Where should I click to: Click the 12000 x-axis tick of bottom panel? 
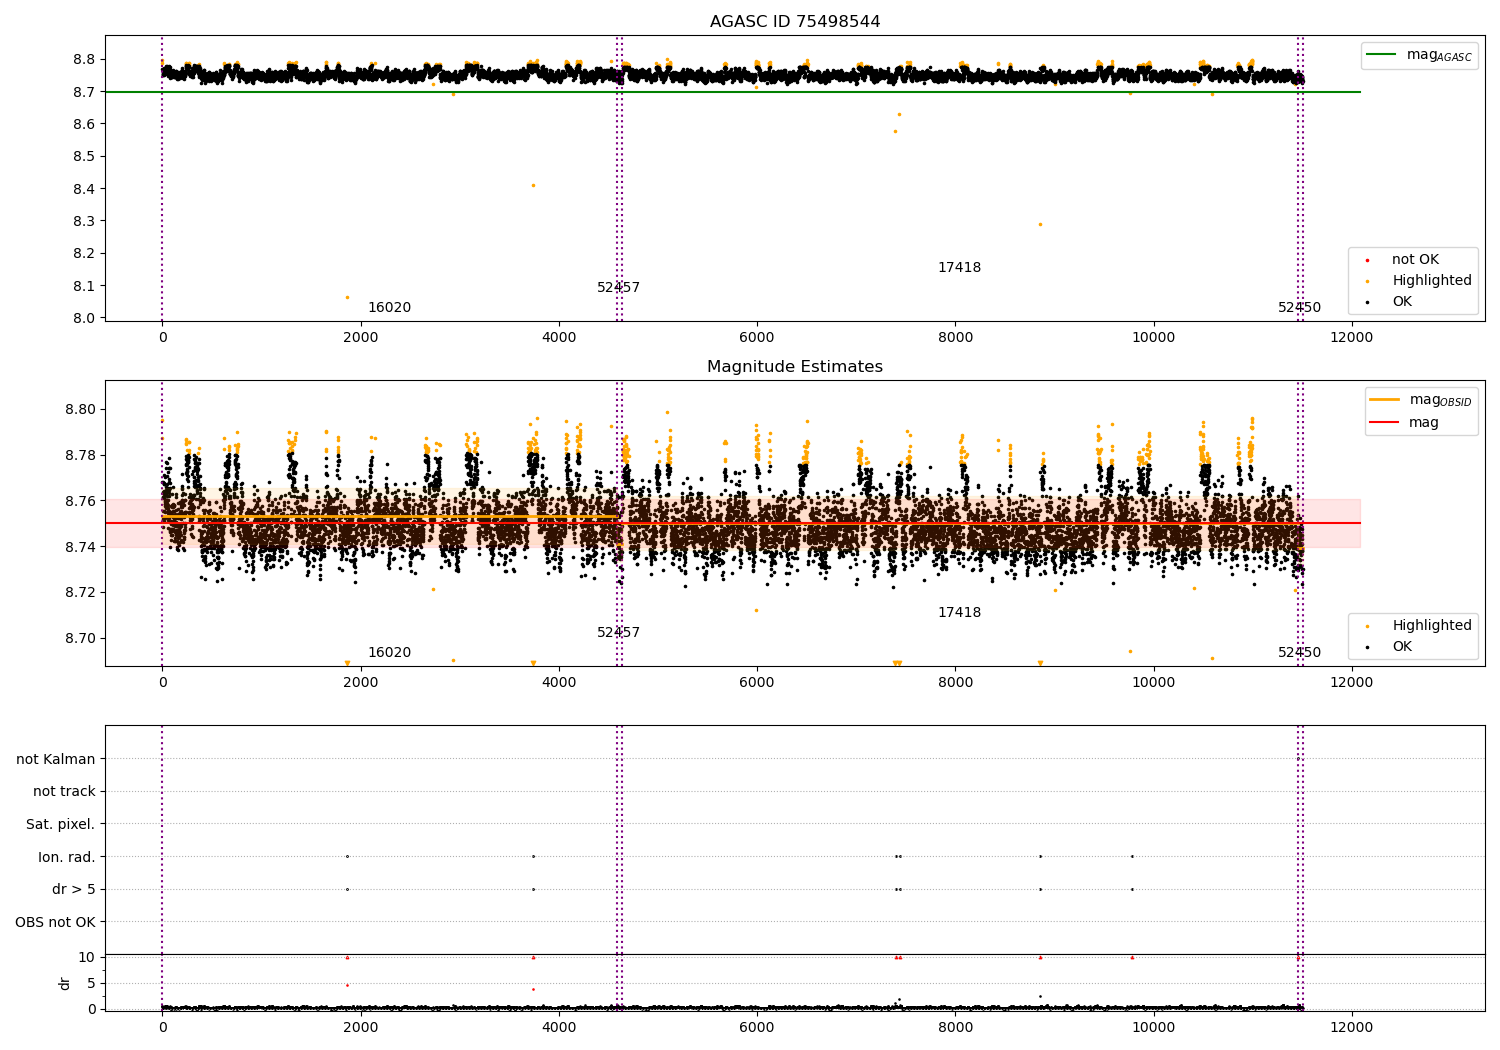click(x=1352, y=1028)
